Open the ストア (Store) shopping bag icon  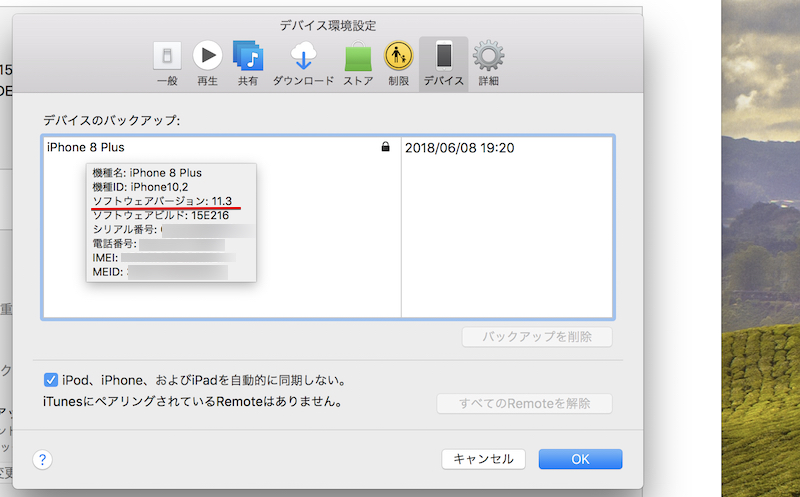[358, 62]
